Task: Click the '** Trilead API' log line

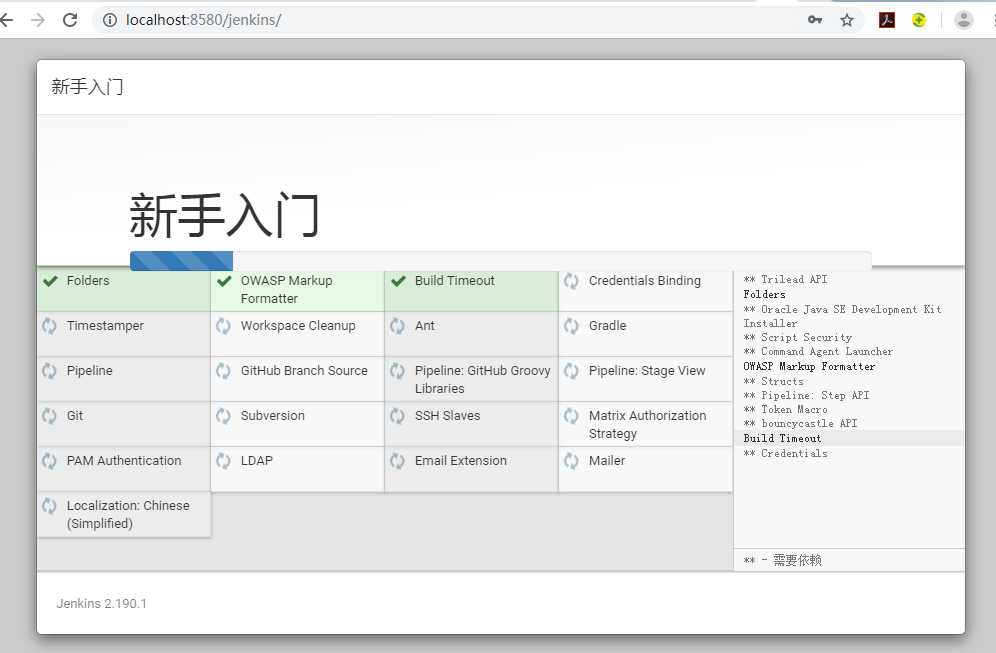Action: click(786, 279)
